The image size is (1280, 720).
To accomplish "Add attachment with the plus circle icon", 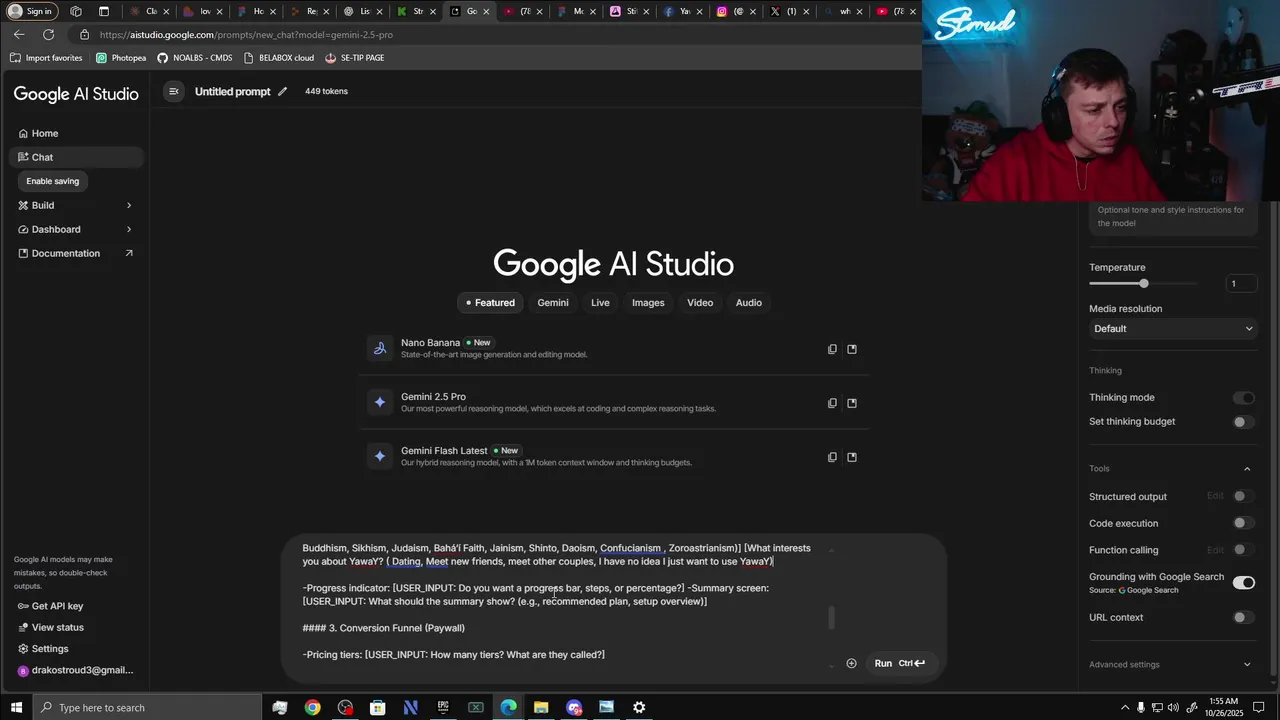I will (x=851, y=663).
